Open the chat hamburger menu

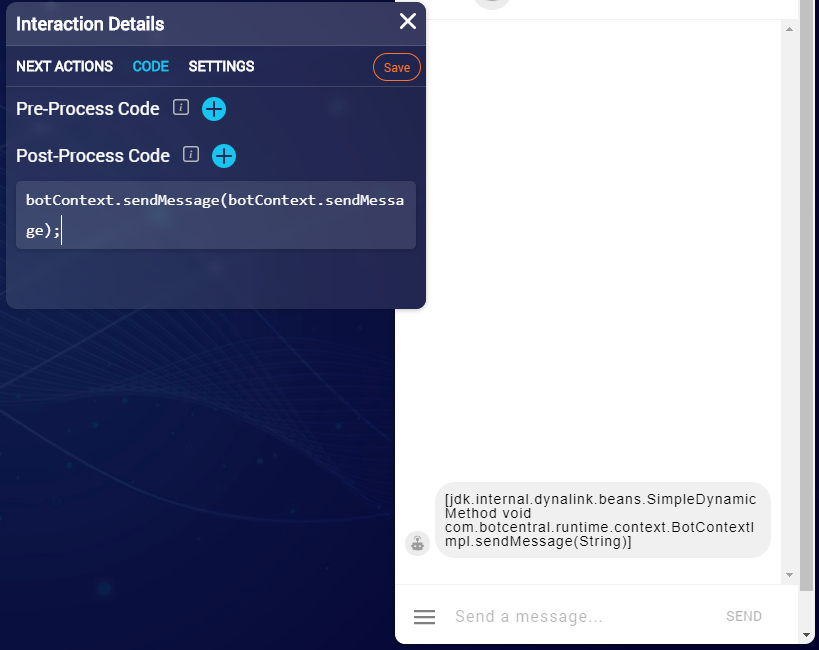[424, 617]
